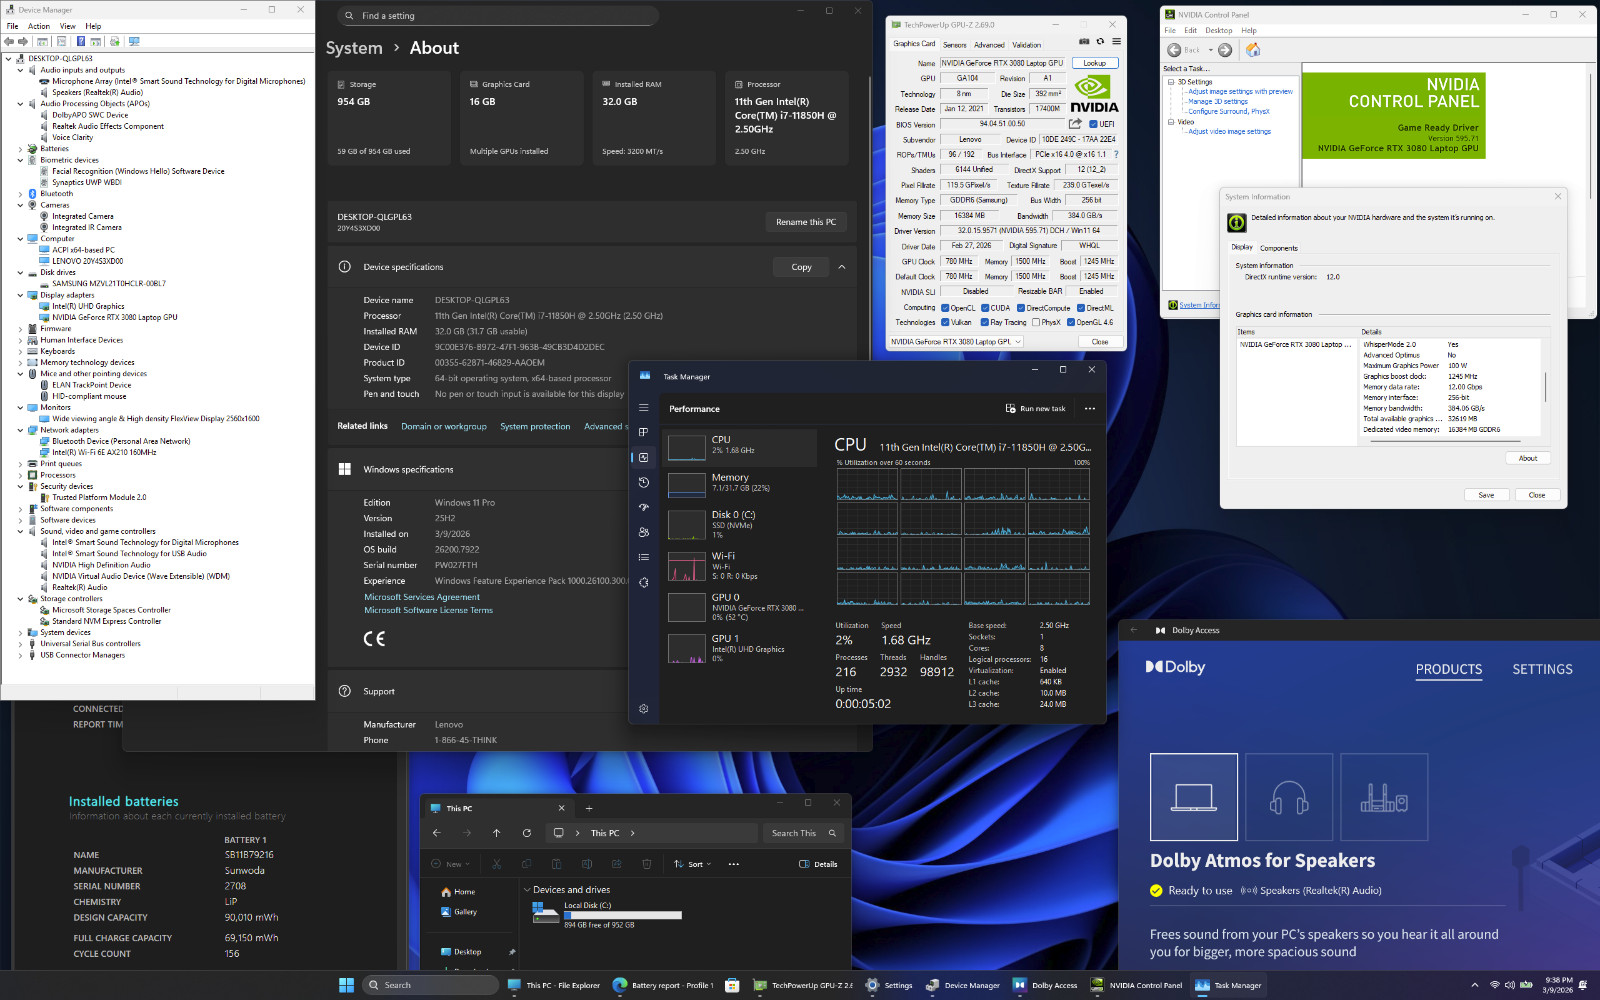Click GPU-Z BIOS export share icon
The image size is (1600, 1000).
pyautogui.click(x=1075, y=124)
